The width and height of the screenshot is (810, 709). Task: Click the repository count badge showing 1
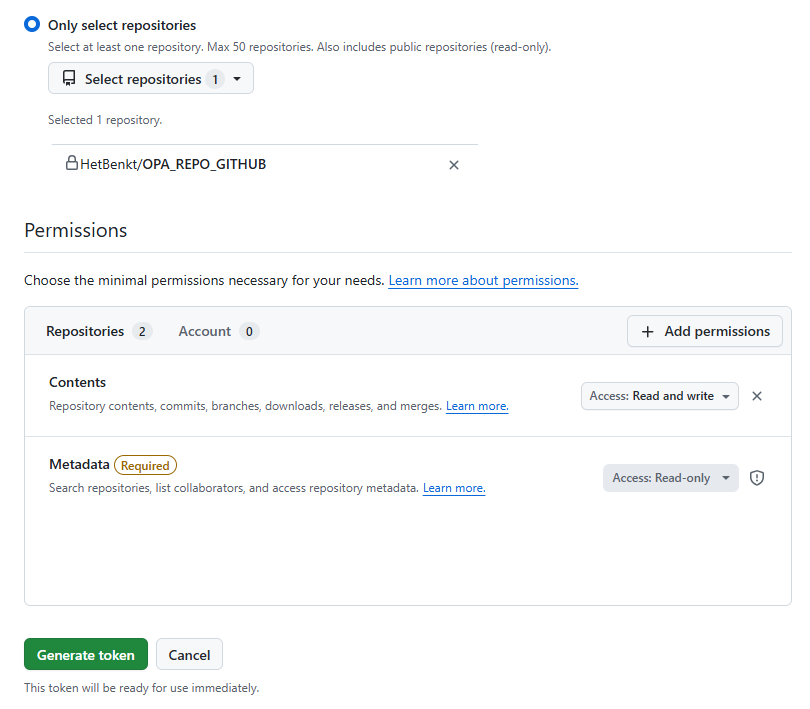(215, 79)
